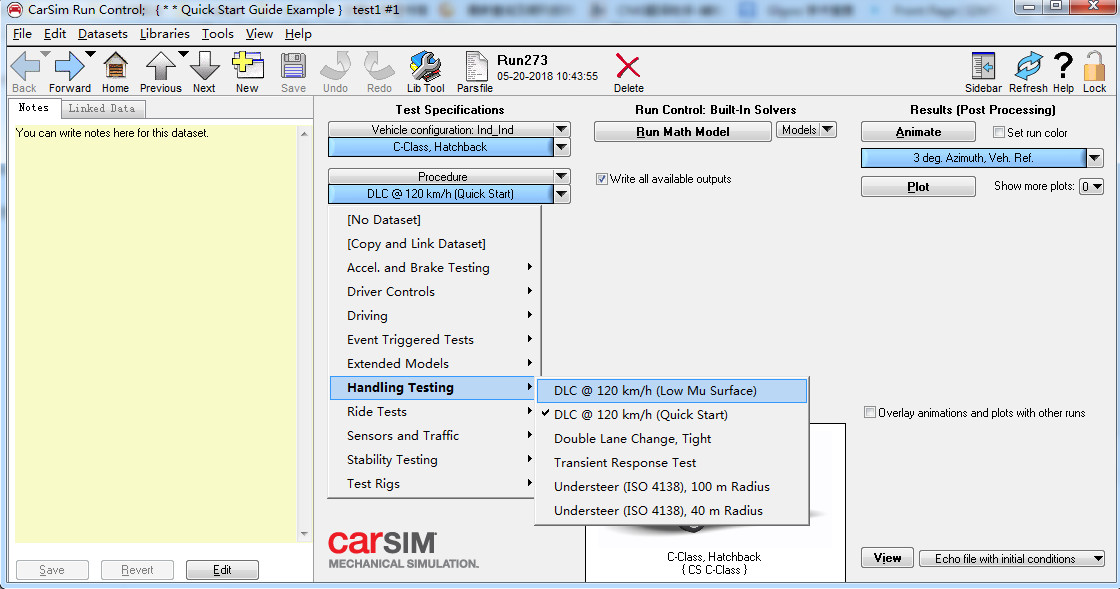
Task: Choose DLC @ 120 km/h (Low Mu Surface)
Action: pyautogui.click(x=672, y=391)
